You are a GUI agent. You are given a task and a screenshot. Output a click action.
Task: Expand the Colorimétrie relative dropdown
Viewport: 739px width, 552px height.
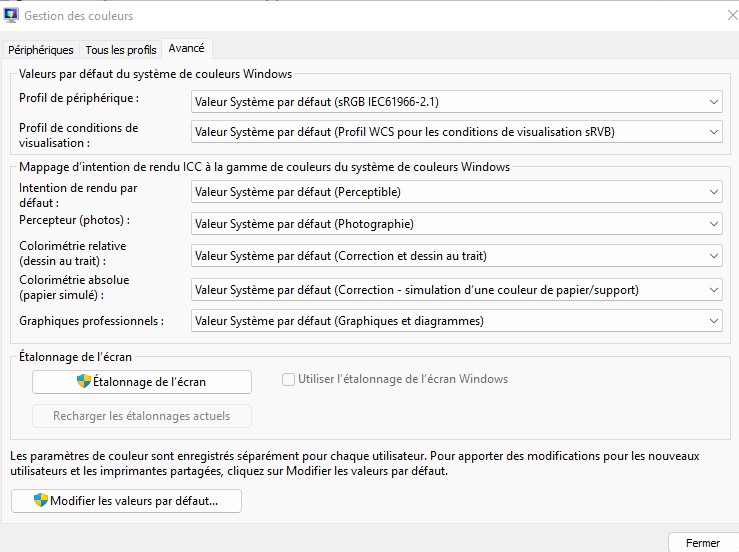pyautogui.click(x=713, y=256)
